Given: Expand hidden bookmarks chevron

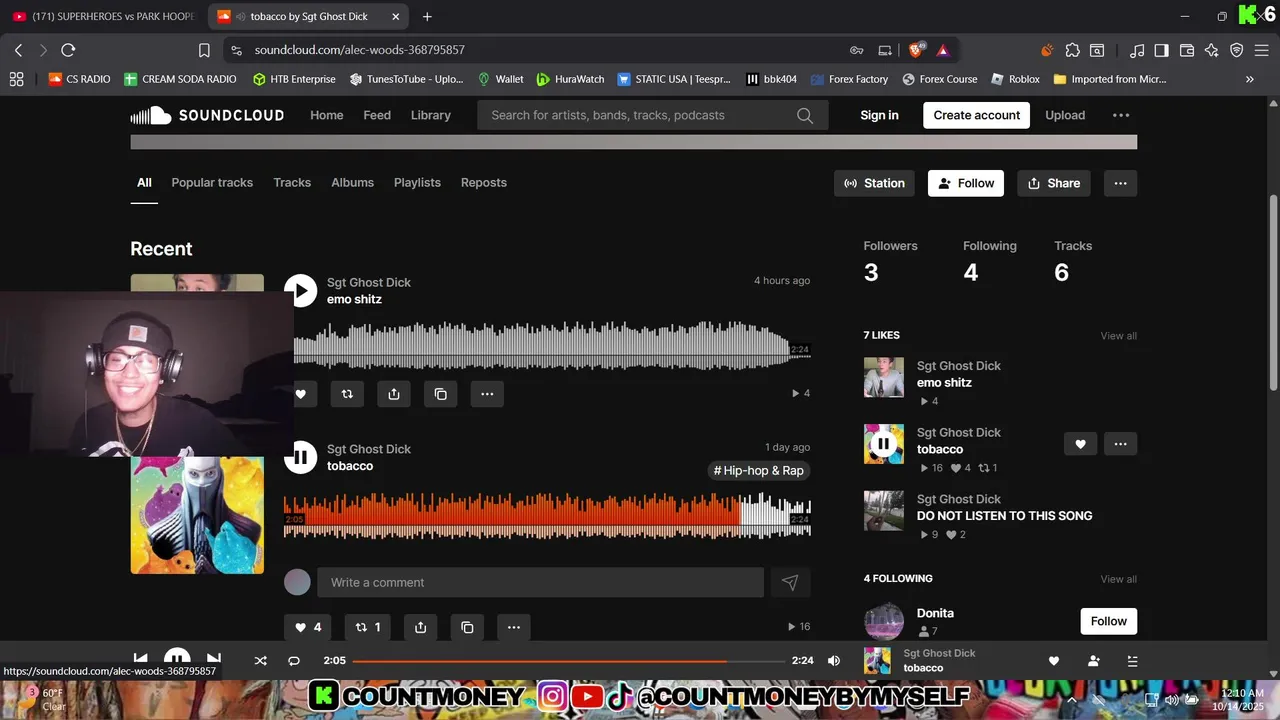Looking at the screenshot, I should click(x=1249, y=79).
